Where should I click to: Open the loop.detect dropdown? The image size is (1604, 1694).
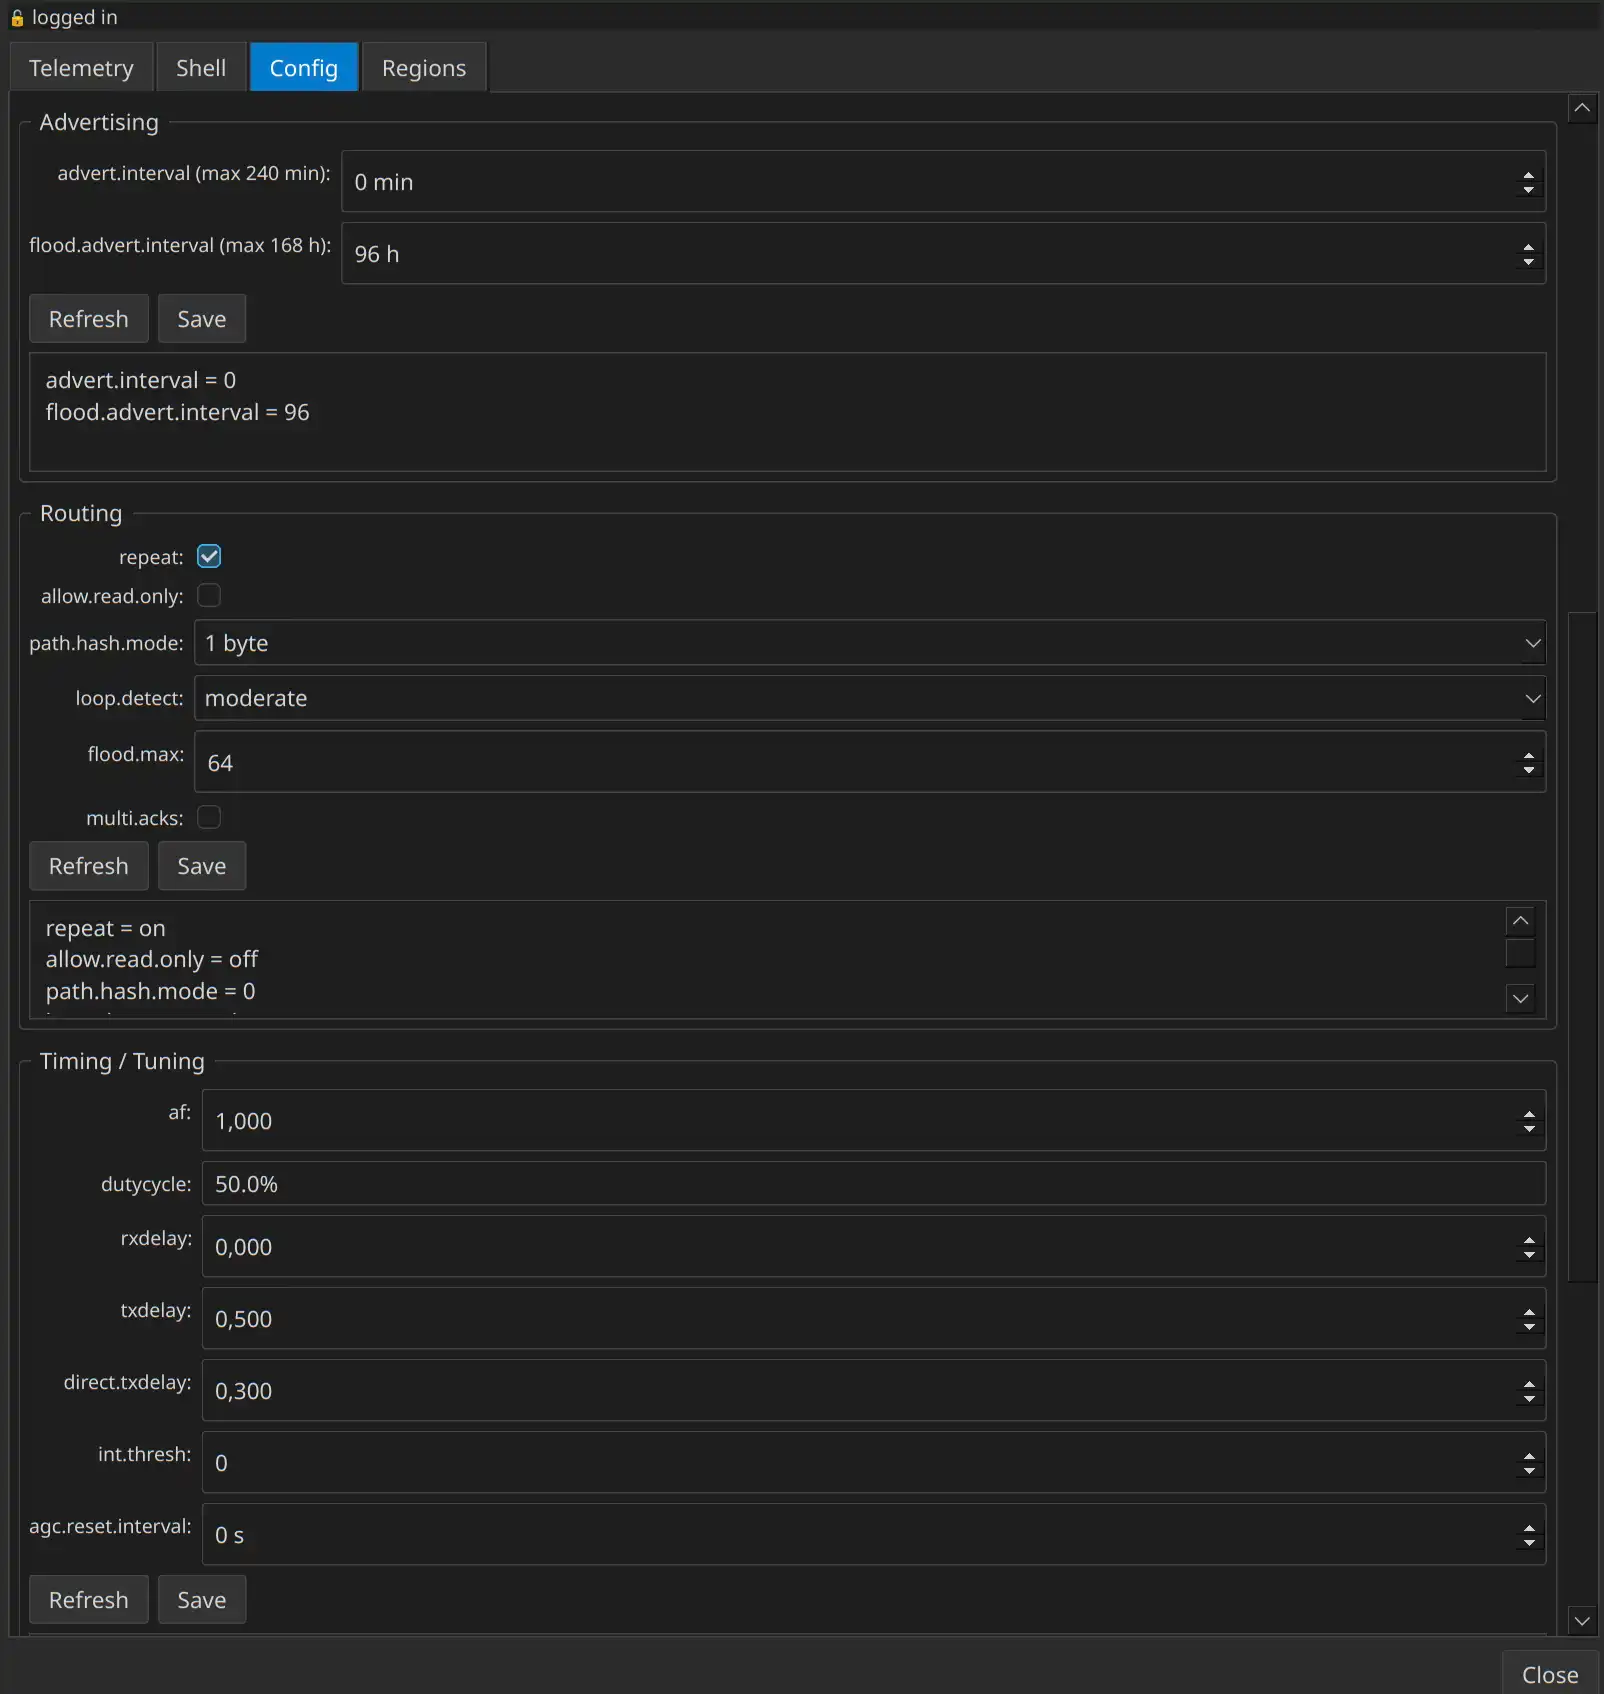pyautogui.click(x=869, y=698)
